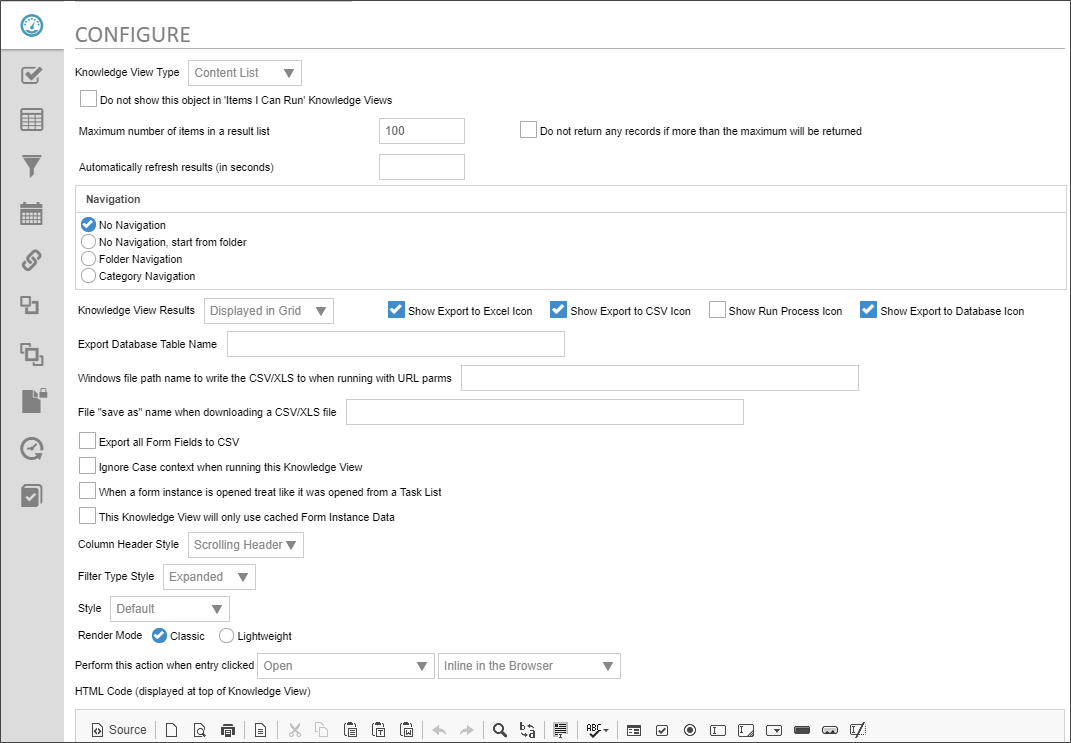The height and width of the screenshot is (743, 1071).
Task: Open the dashboard gauge sidebar tab
Action: 32,26
